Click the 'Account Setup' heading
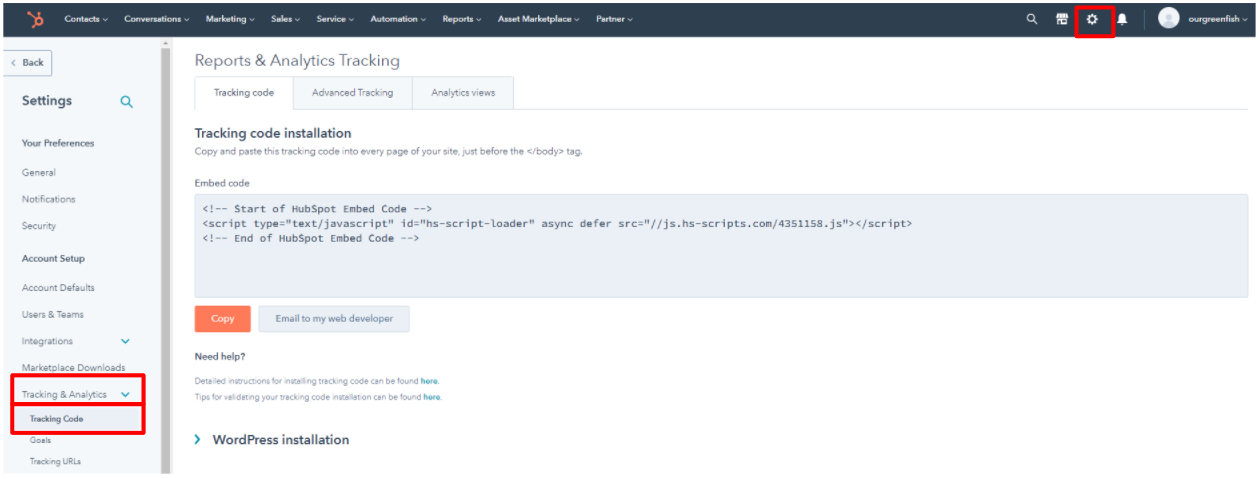Viewport: 1260px width, 479px height. pos(53,258)
